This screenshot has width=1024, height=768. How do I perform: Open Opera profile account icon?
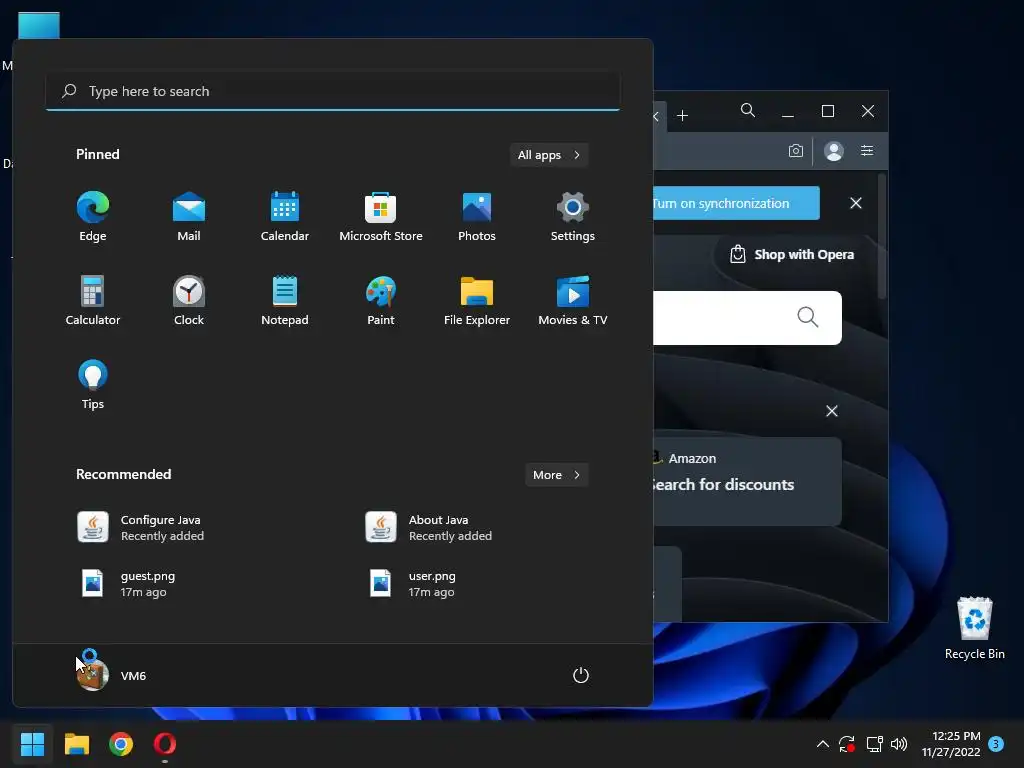[x=834, y=151]
